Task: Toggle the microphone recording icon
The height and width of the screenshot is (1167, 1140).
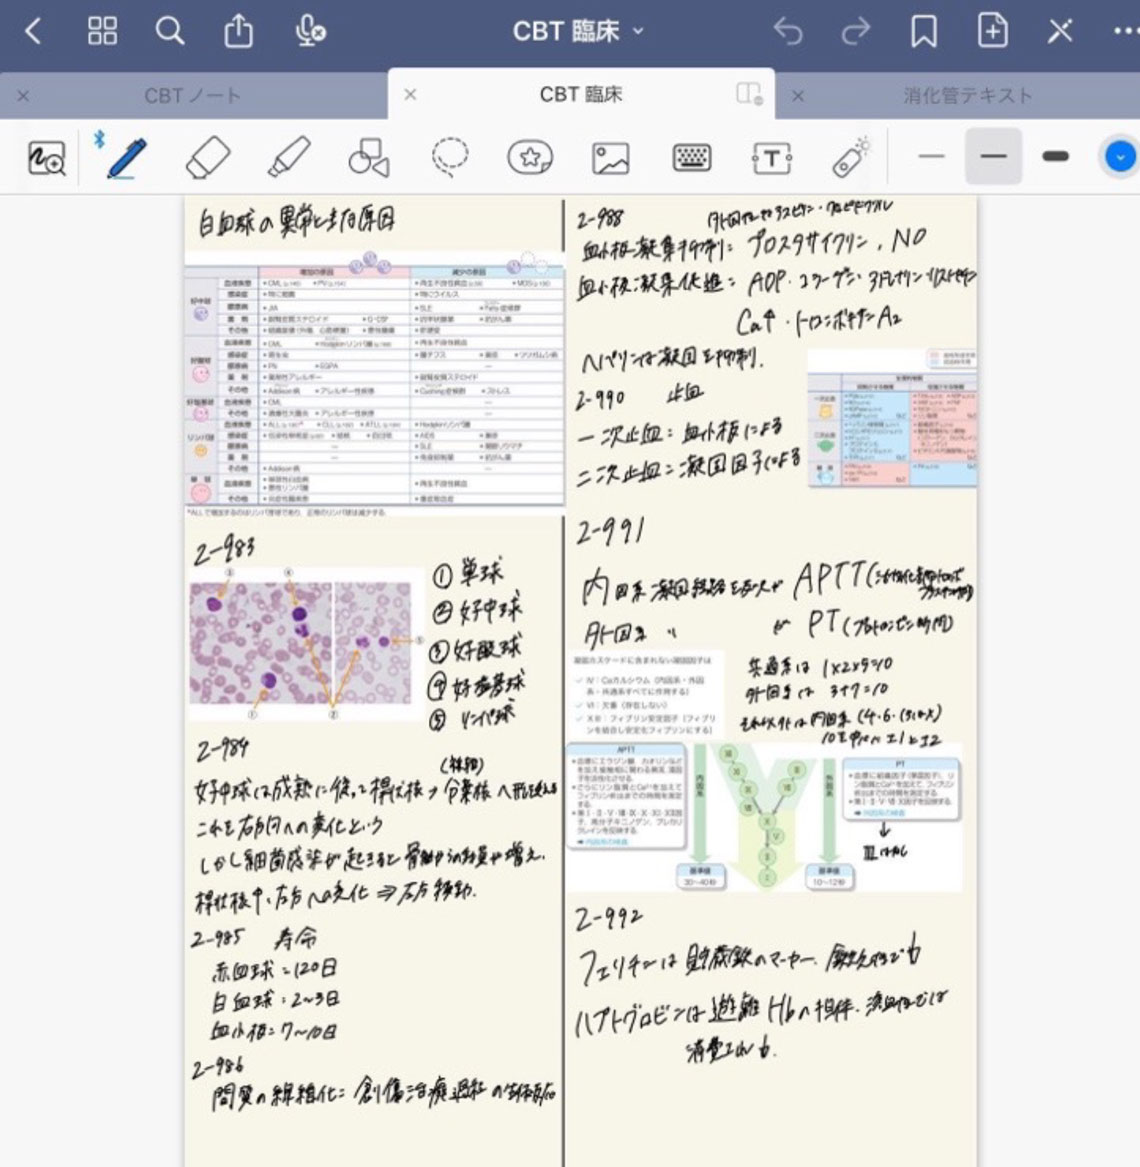Action: pyautogui.click(x=309, y=31)
